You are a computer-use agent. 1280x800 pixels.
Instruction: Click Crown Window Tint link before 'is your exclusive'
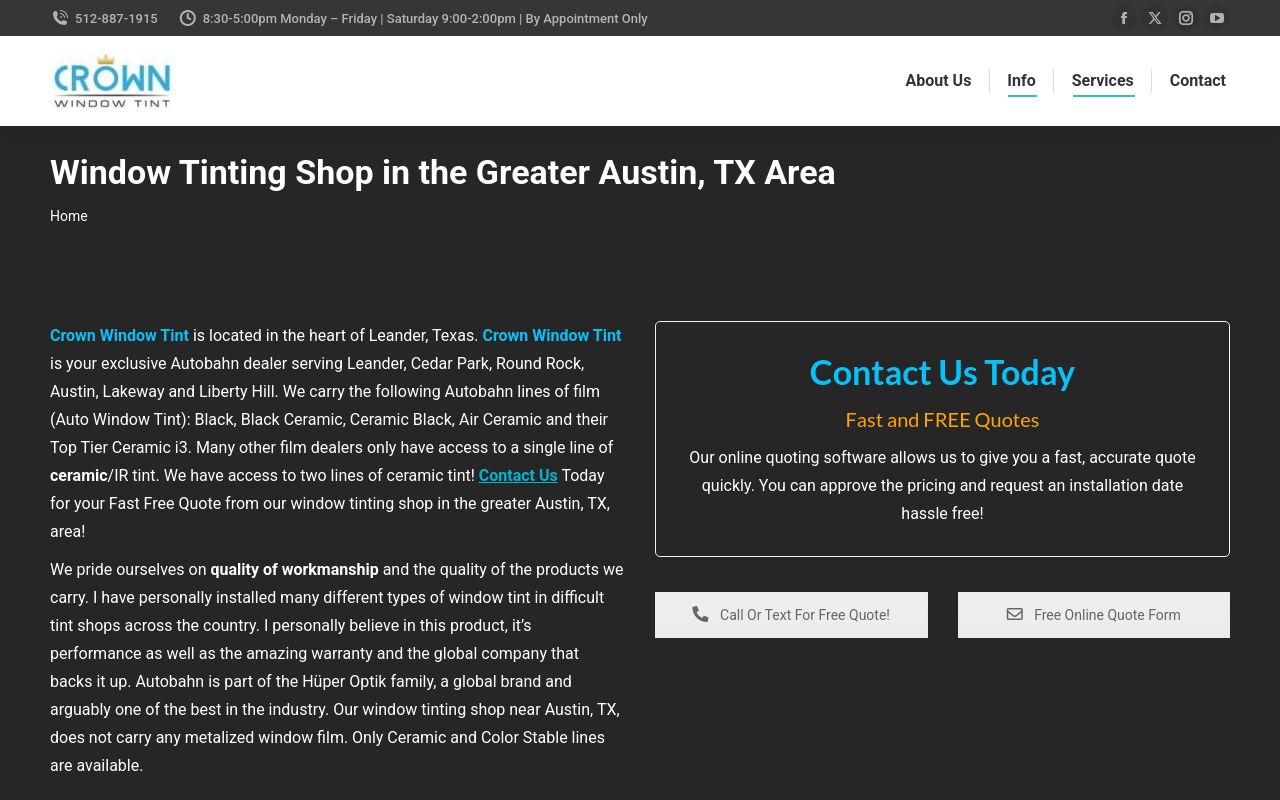[x=552, y=336]
